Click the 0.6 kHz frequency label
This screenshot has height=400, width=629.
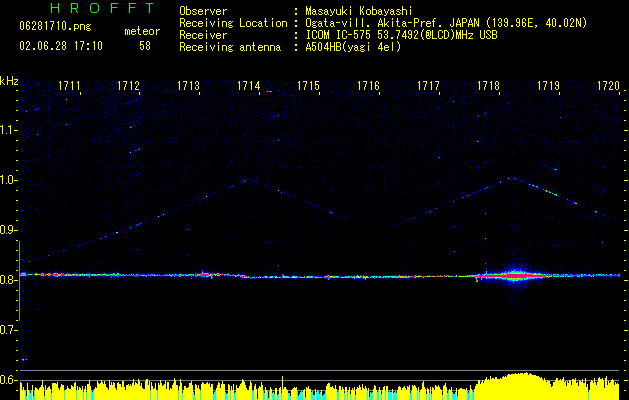click(8, 380)
